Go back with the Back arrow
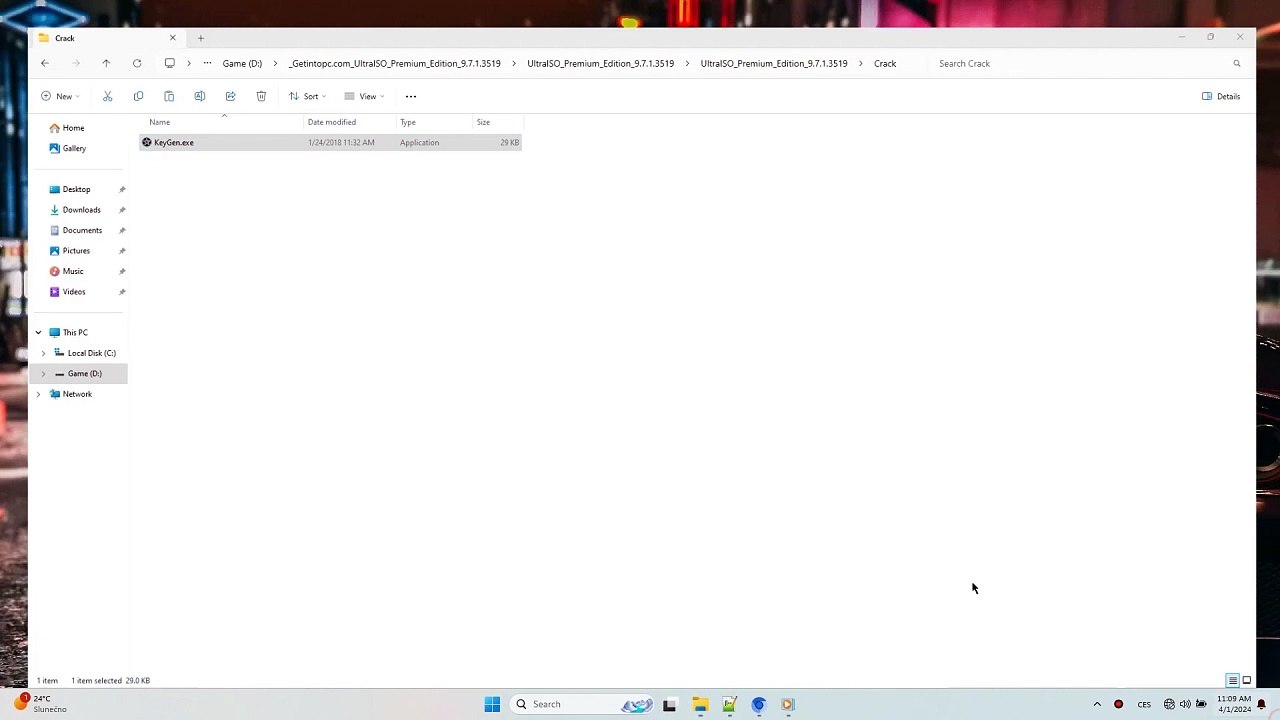The width and height of the screenshot is (1280, 720). [45, 63]
